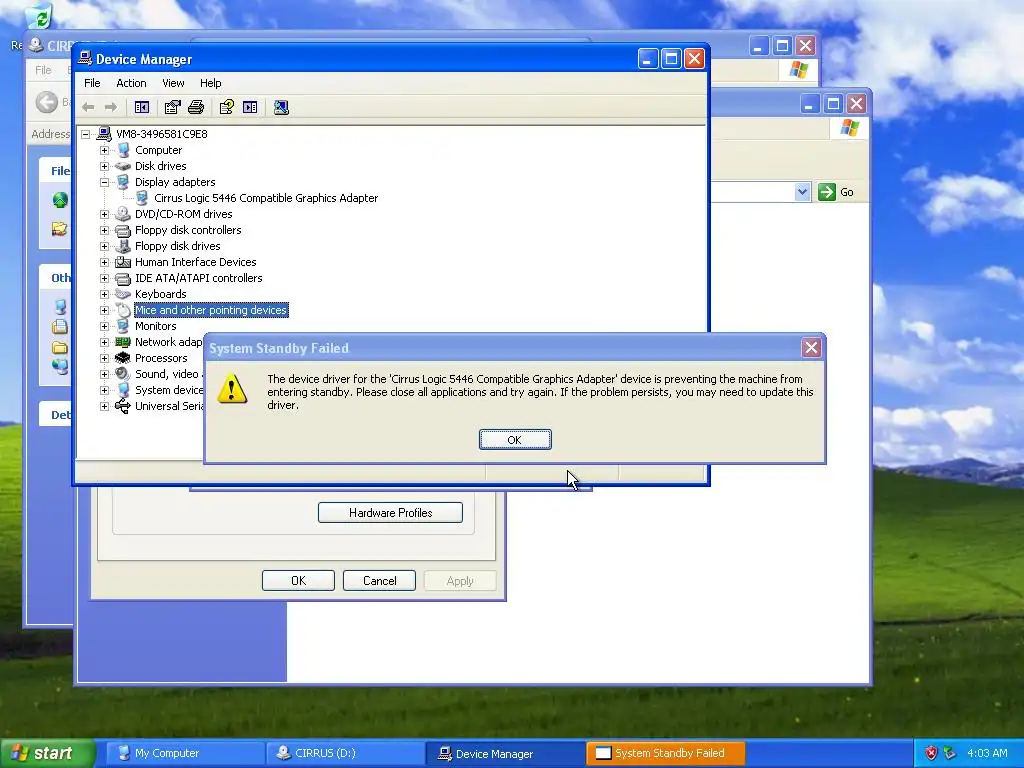1024x768 pixels.
Task: Open the address bar dropdown beside Go
Action: [803, 192]
